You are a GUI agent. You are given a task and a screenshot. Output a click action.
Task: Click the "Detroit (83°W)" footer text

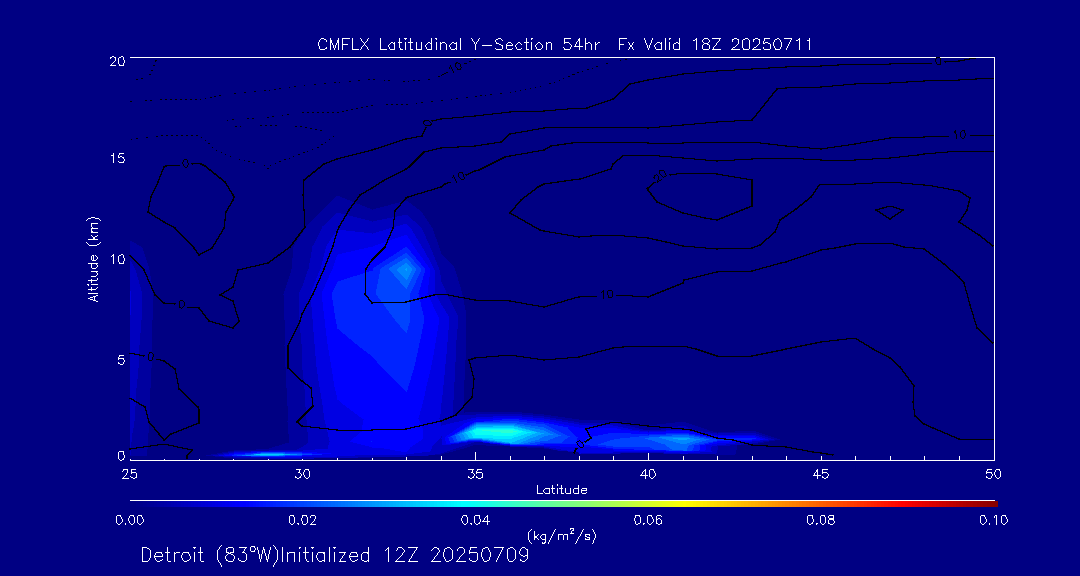(209, 555)
